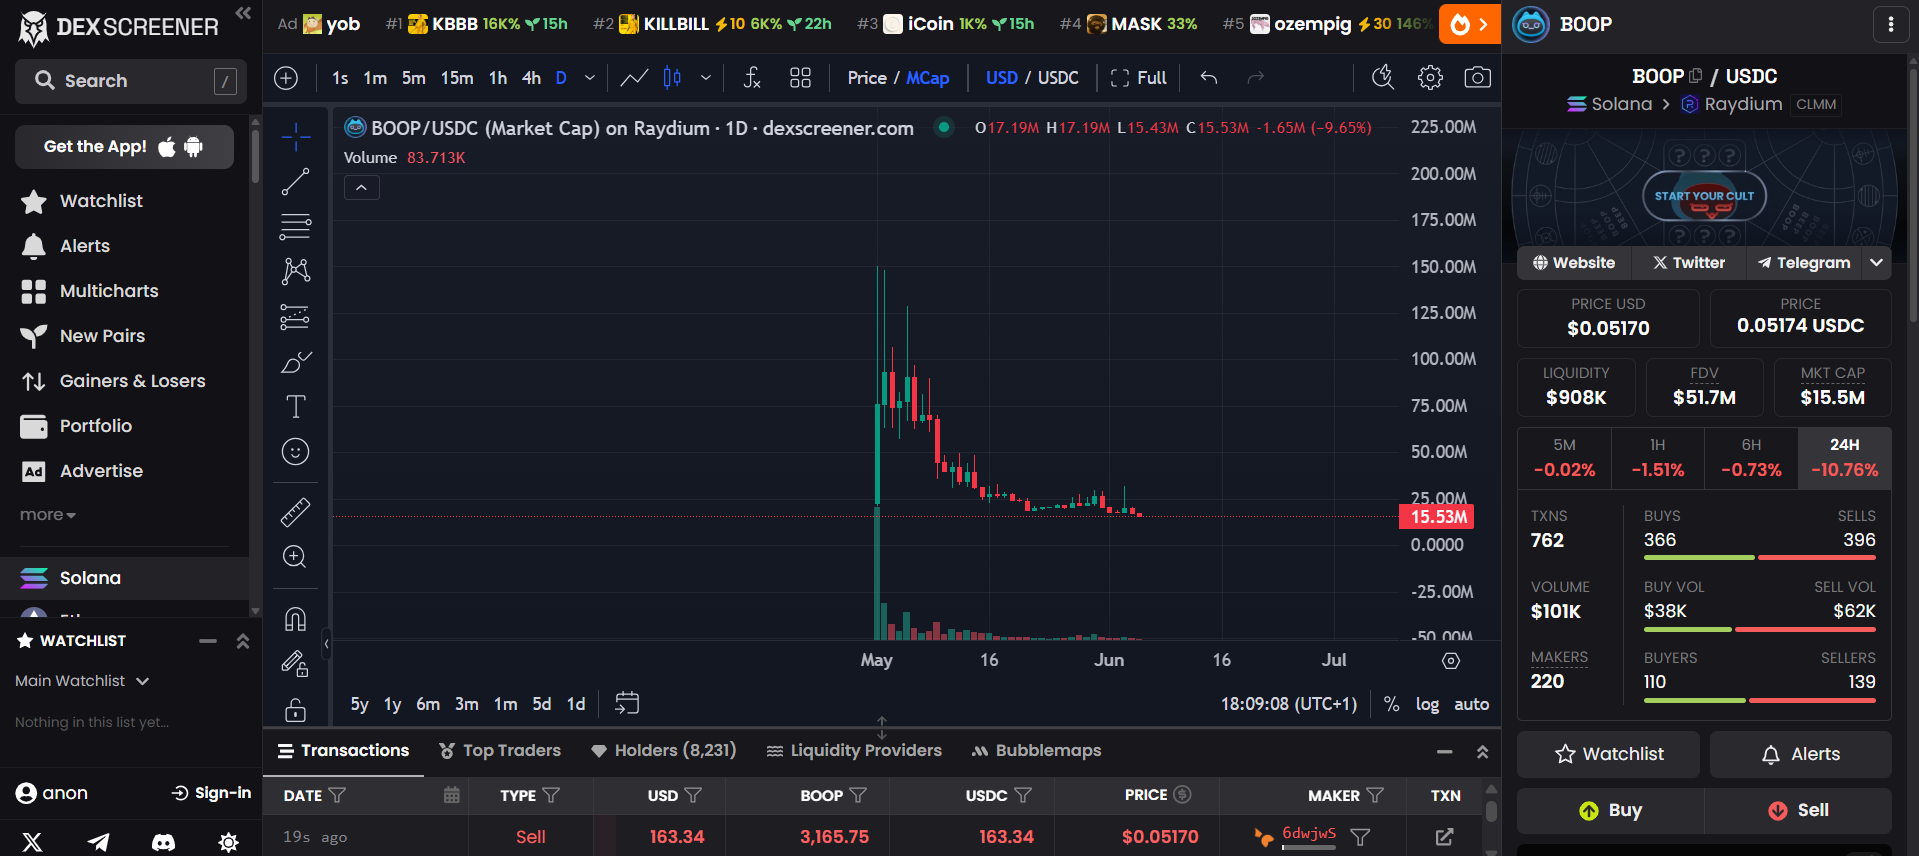Viewport: 1919px width, 856px height.
Task: Take a chart snapshot with camera
Action: (x=1477, y=78)
